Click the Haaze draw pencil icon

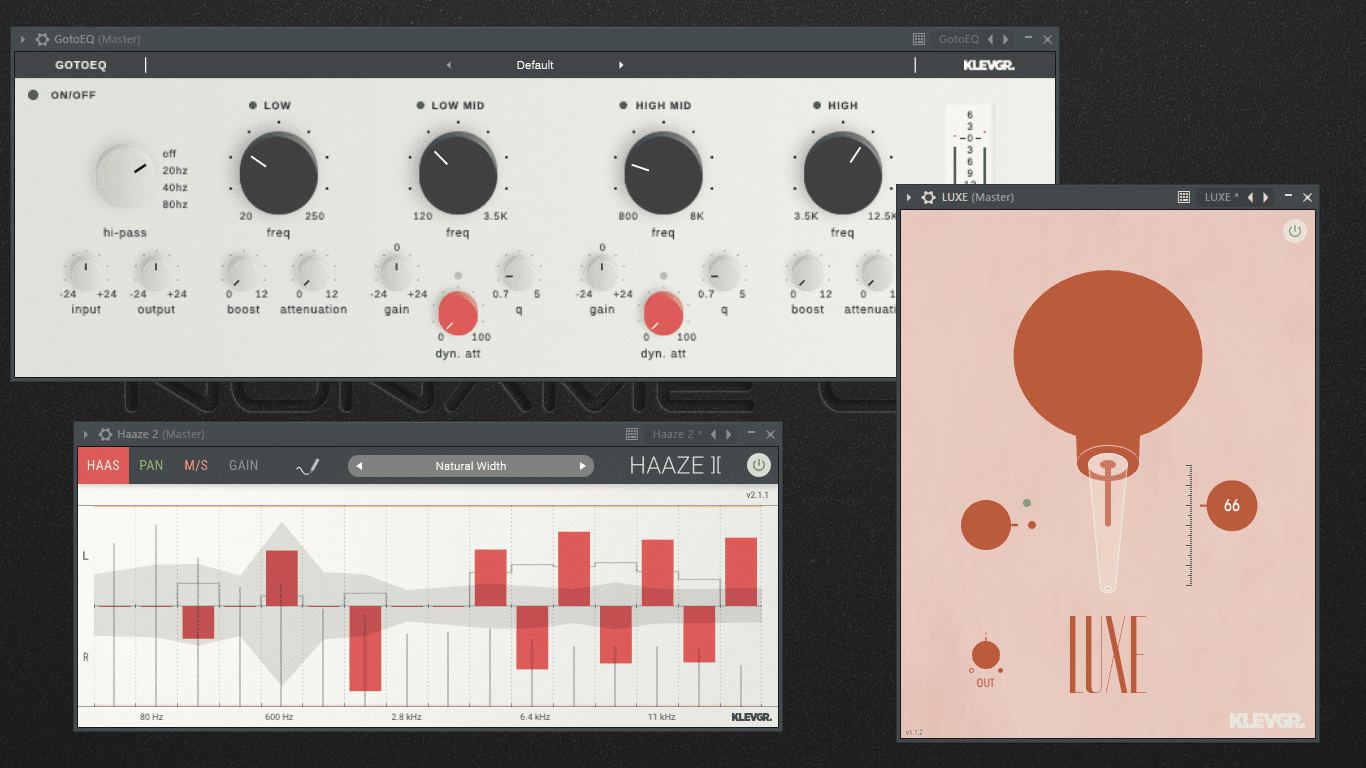point(308,466)
